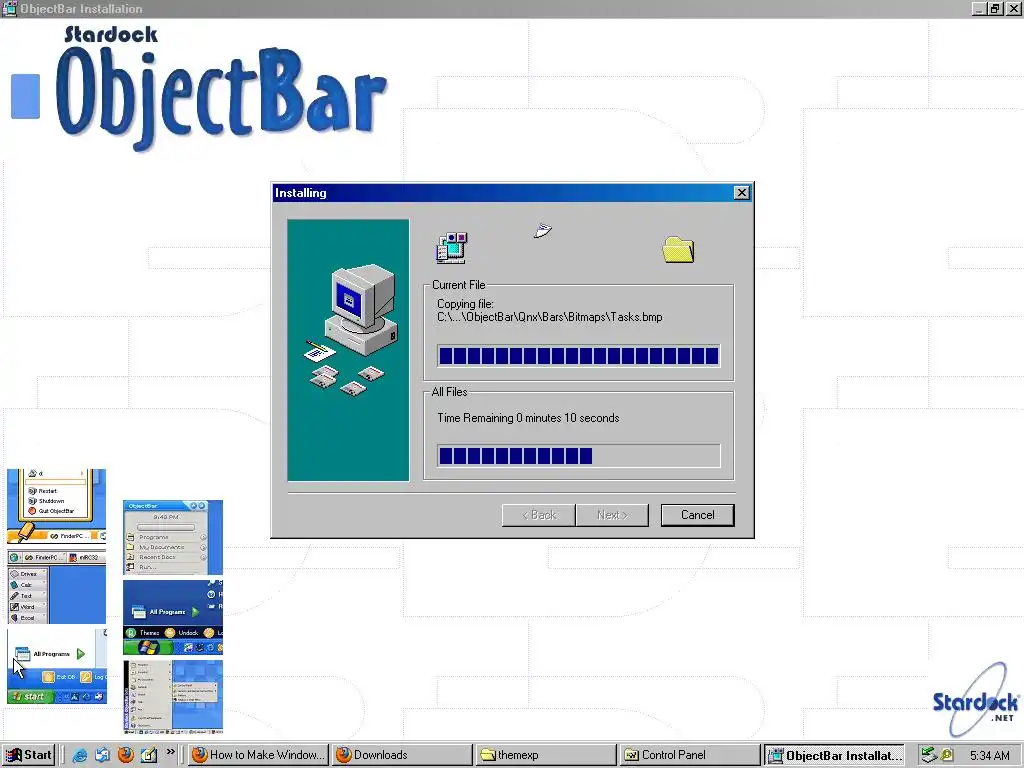
Task: Click the file path Tasks.bmp text
Action: point(550,317)
